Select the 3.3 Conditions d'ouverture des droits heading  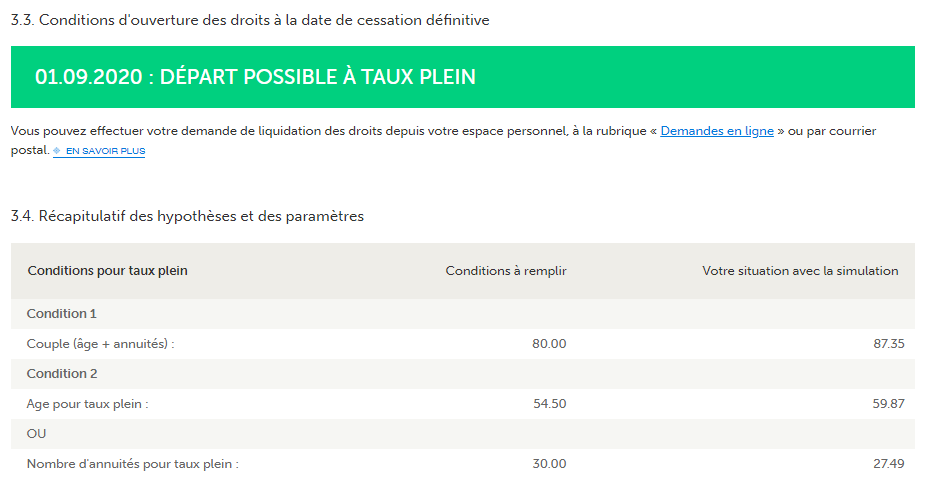tap(250, 20)
